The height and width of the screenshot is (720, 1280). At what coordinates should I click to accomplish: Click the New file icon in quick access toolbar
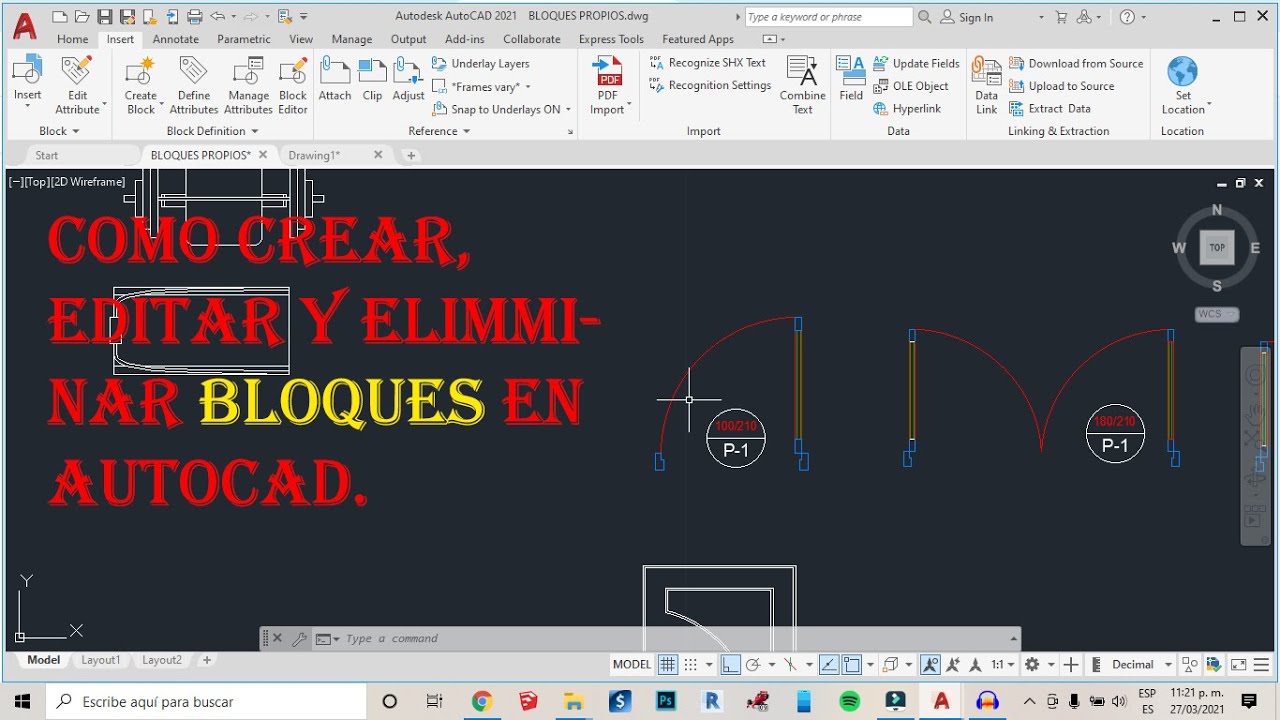pos(60,17)
